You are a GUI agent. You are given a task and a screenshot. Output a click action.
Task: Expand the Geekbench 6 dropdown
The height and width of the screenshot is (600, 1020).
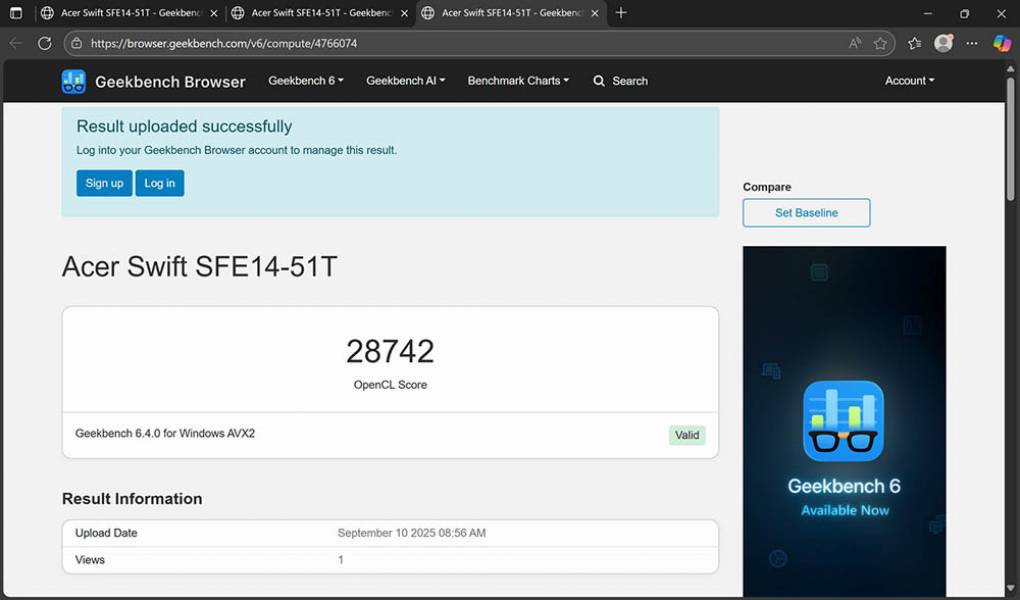[305, 81]
